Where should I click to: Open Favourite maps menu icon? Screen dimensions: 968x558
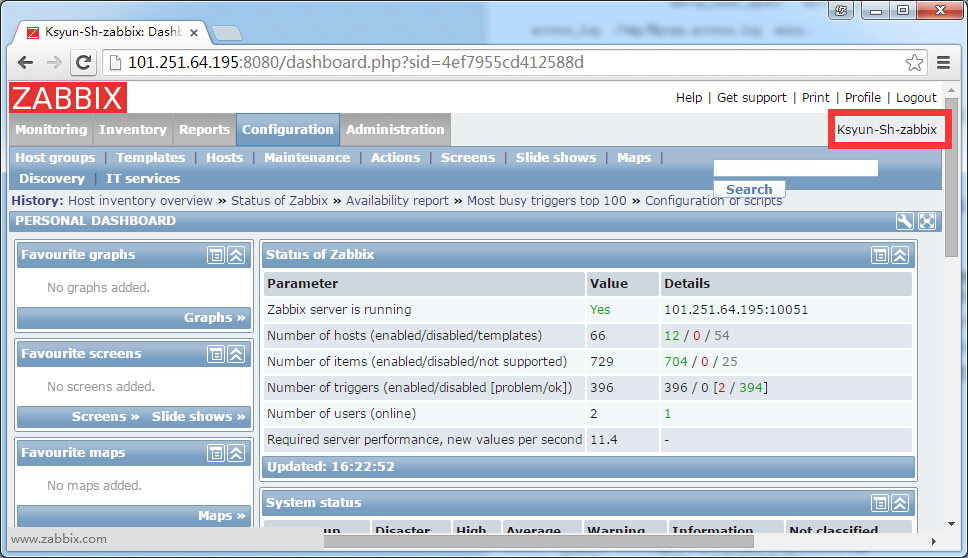[x=215, y=453]
